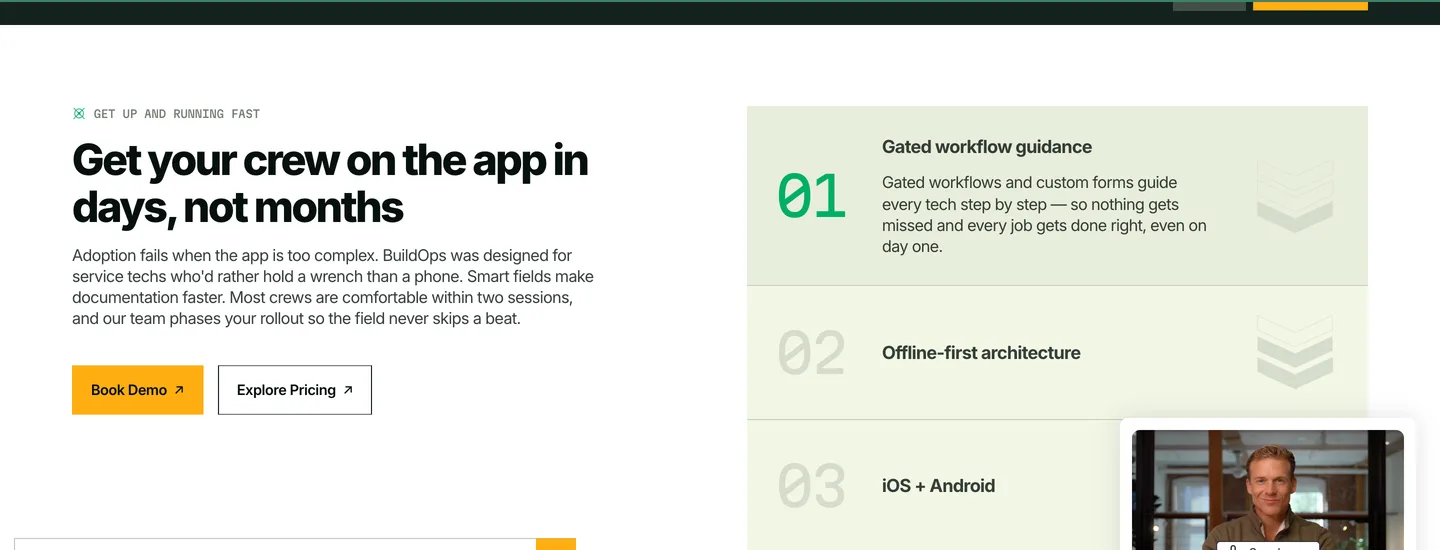Click the heading Get your crew on the app
This screenshot has width=1440, height=550.
(x=330, y=184)
